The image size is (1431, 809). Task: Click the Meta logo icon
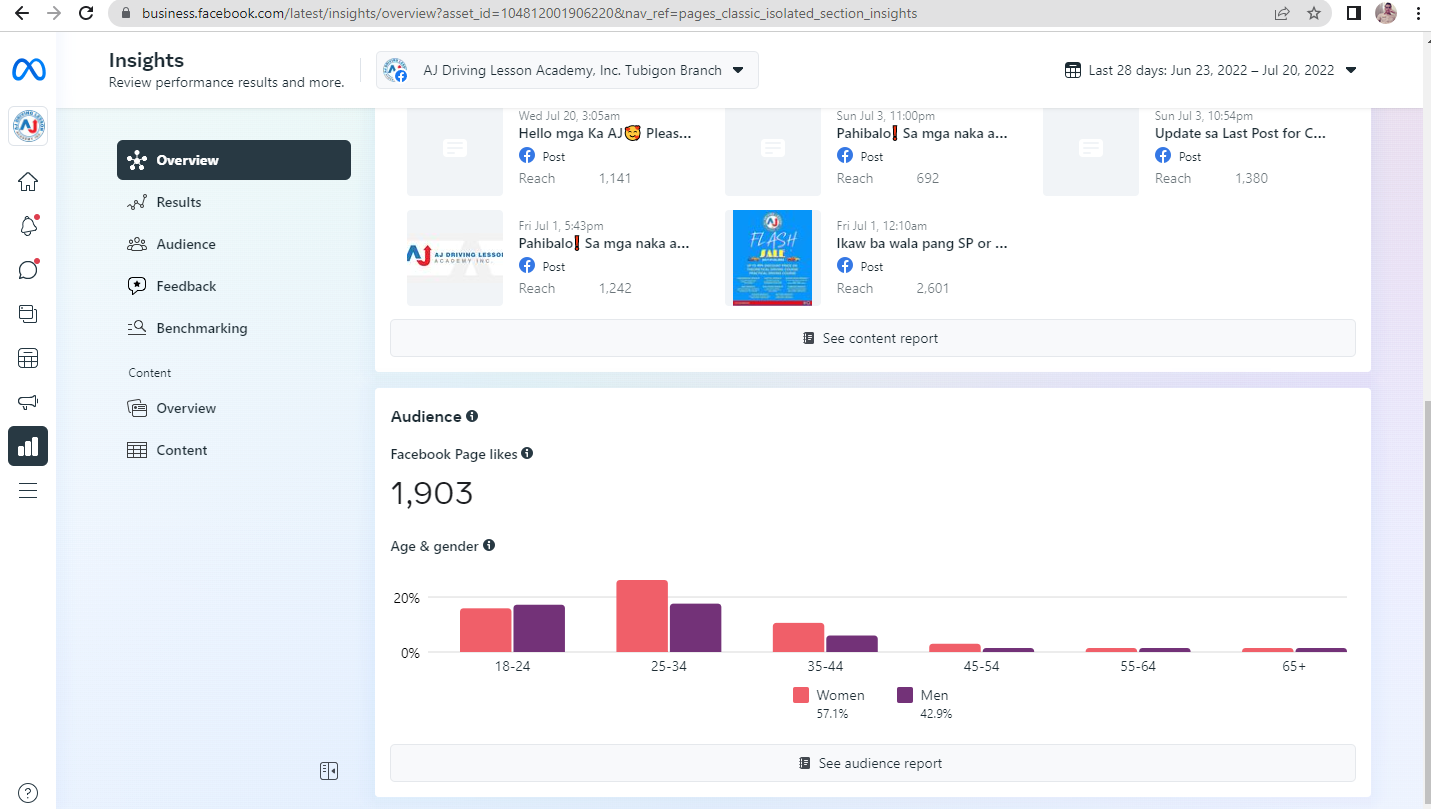pyautogui.click(x=28, y=70)
